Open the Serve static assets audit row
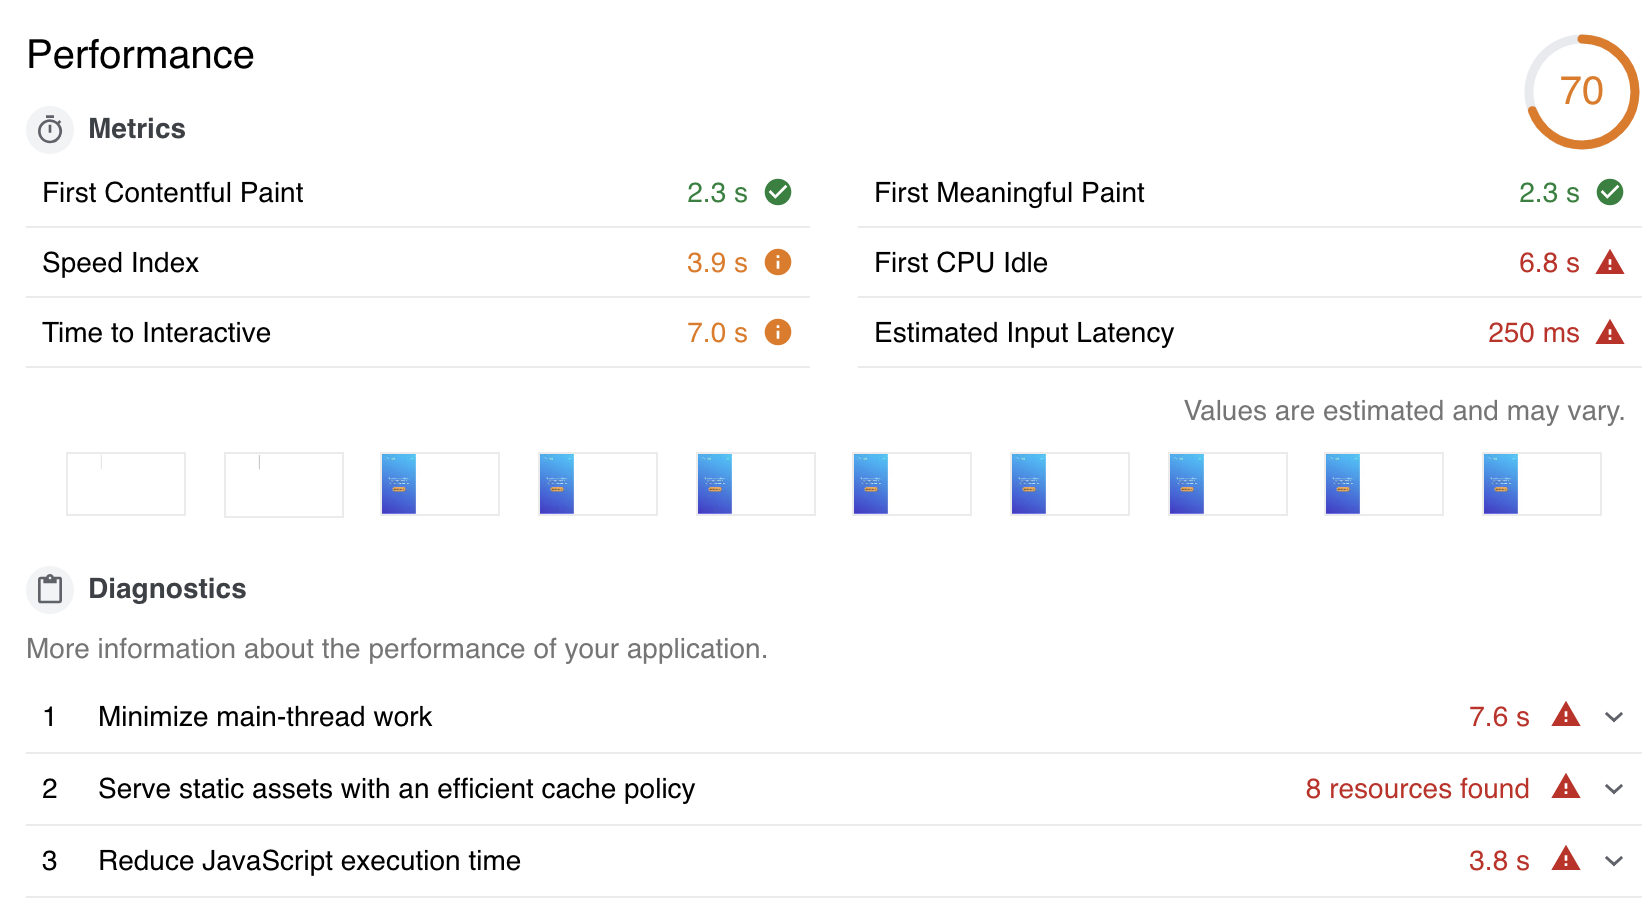This screenshot has width=1652, height=898. coord(834,789)
